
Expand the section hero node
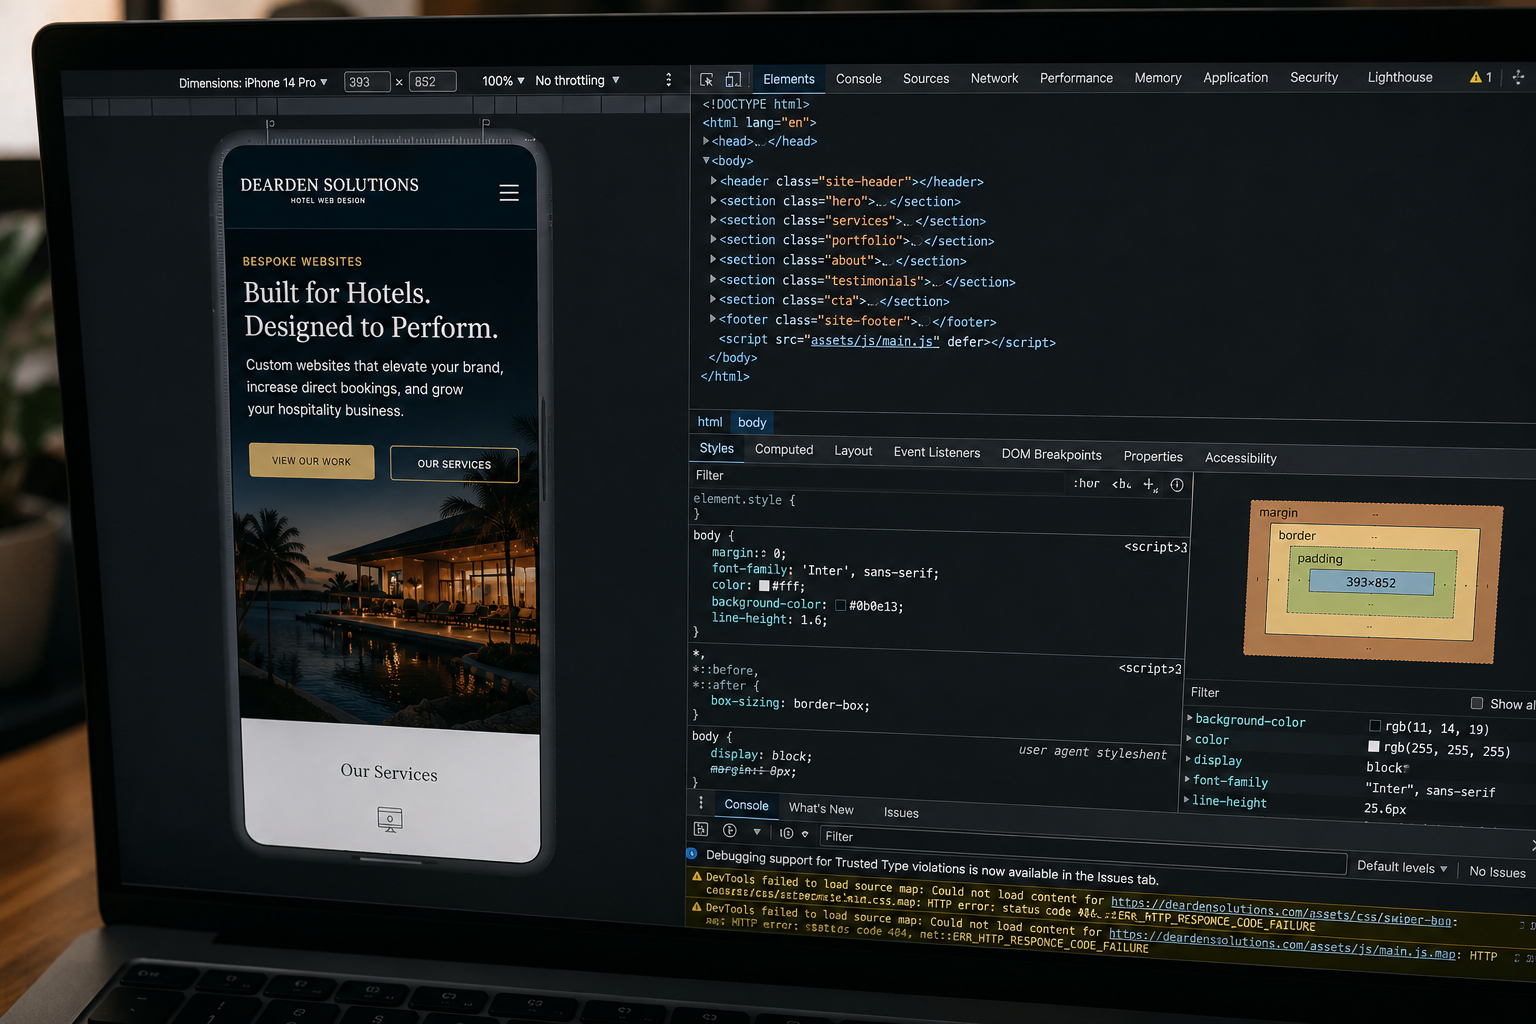click(714, 200)
